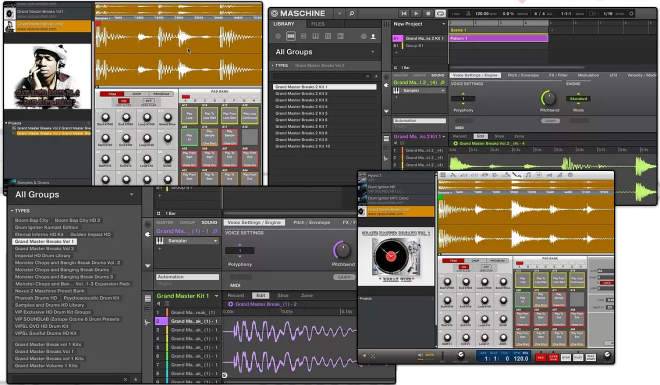Click the Maschine logo in top-right window
The height and width of the screenshot is (385, 660).
298,13
